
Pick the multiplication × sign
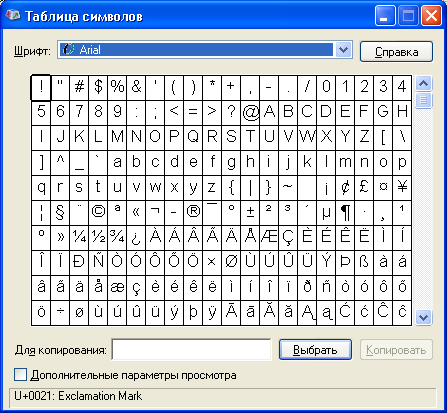(212, 262)
